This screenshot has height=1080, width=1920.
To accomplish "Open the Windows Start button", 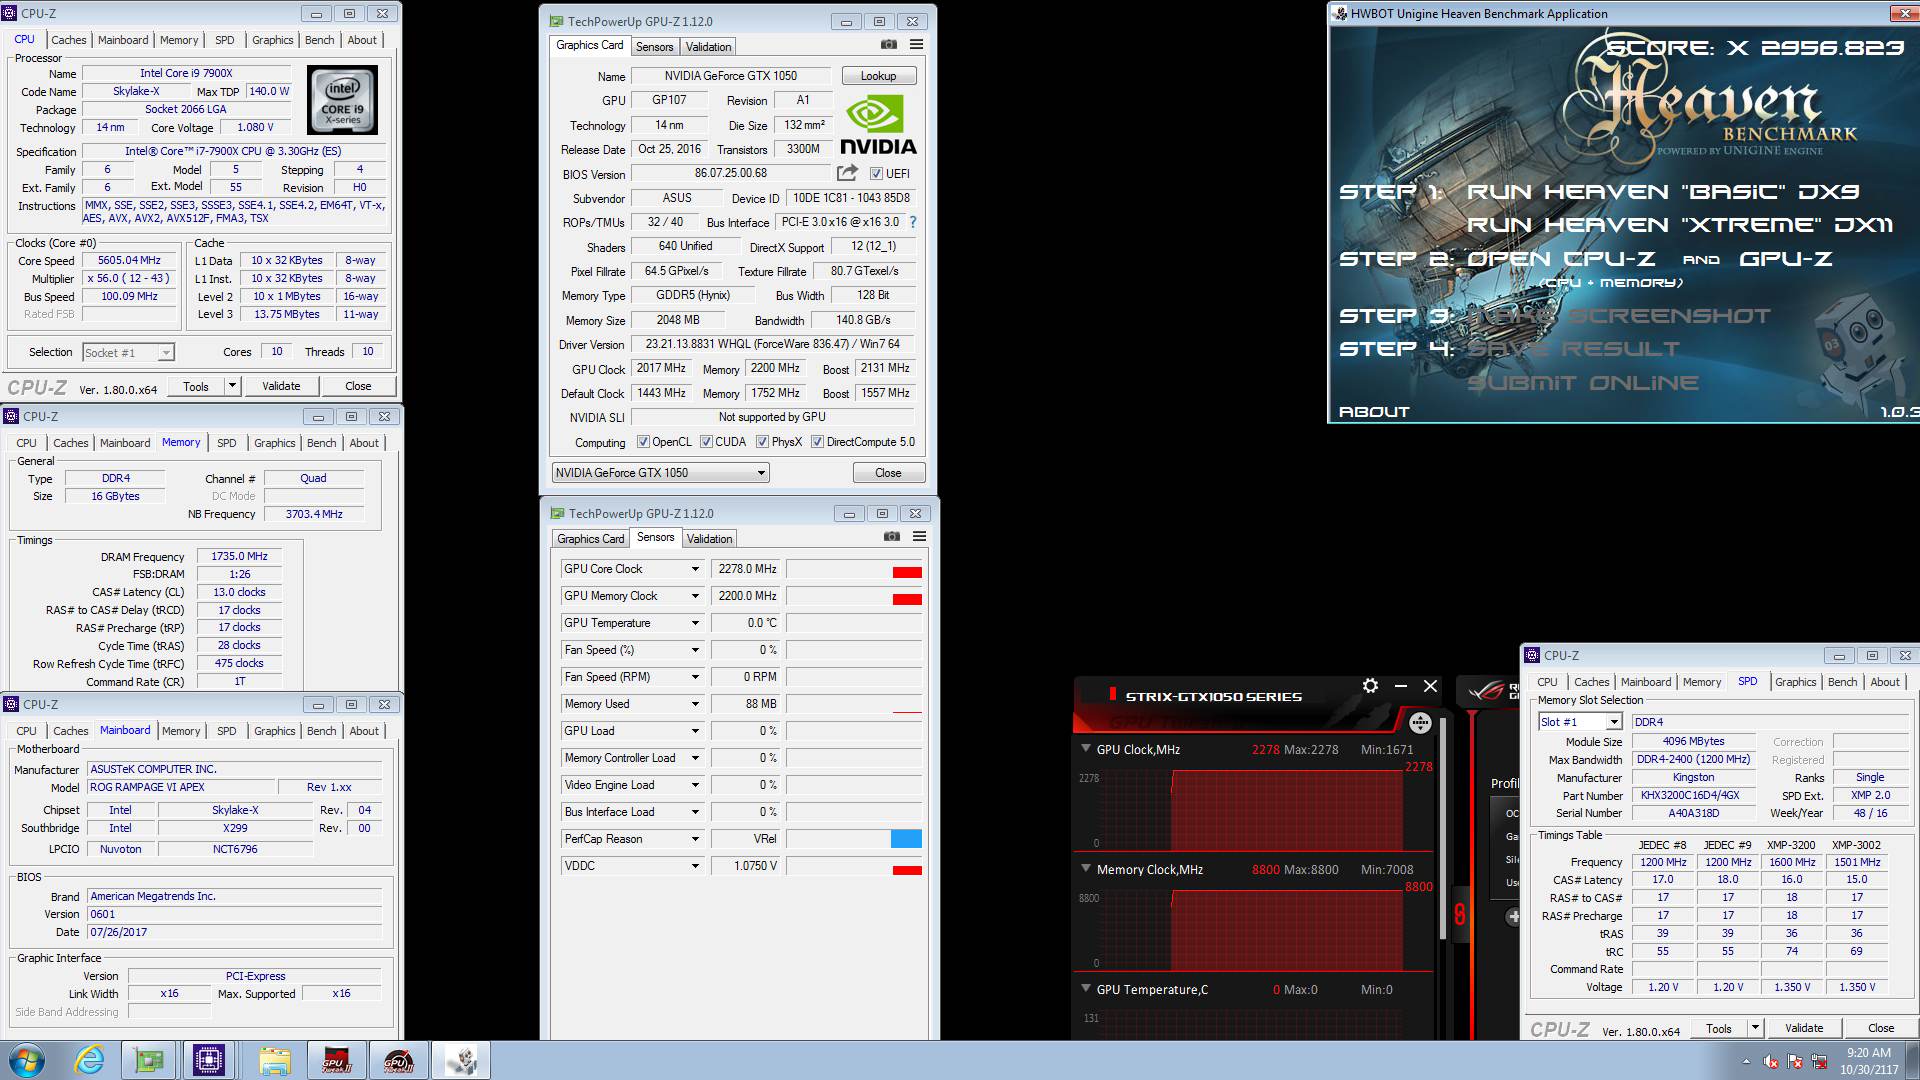I will [x=26, y=1060].
